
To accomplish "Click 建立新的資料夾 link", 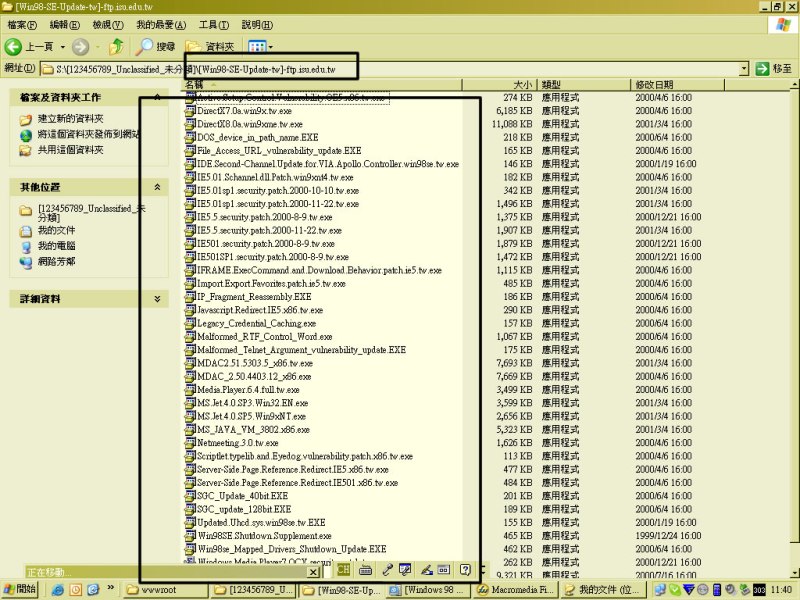I will (70, 119).
